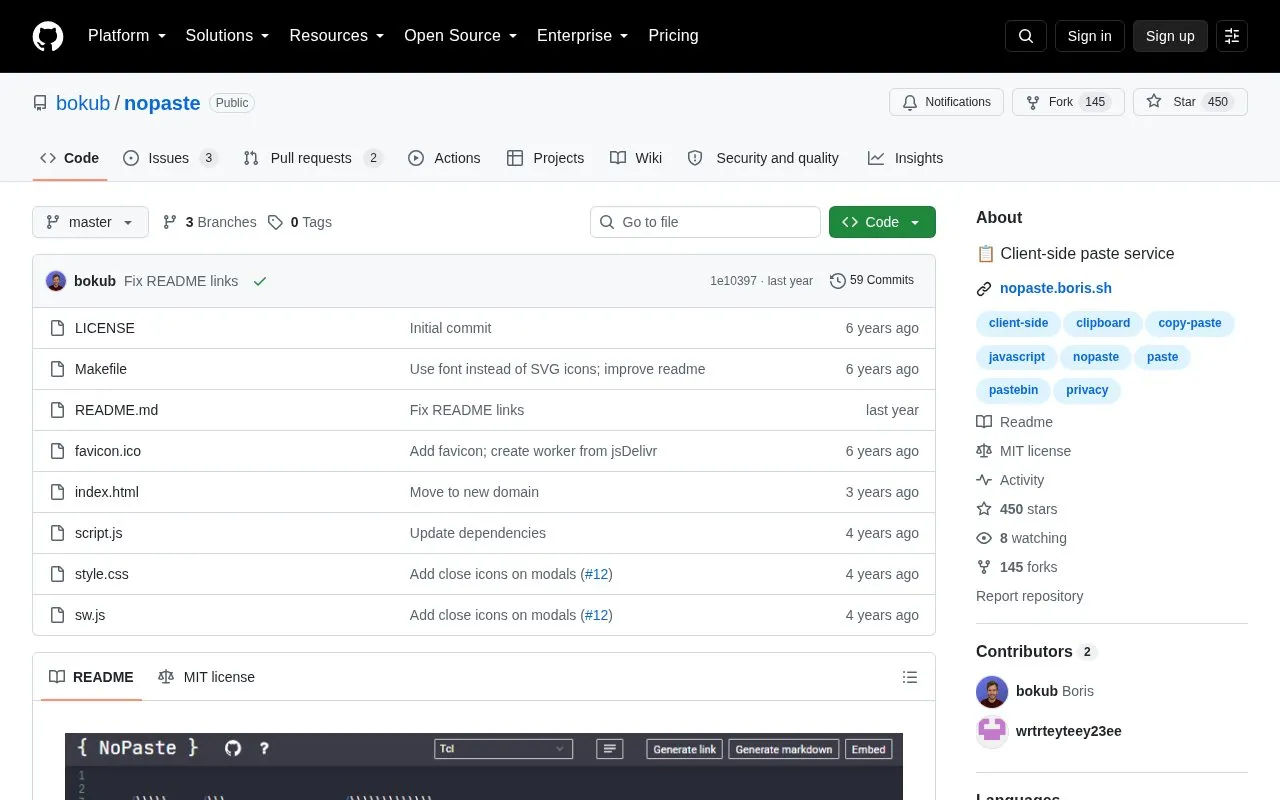This screenshot has height=800, width=1280.
Task: Star the nopaste repository
Action: pyautogui.click(x=1190, y=102)
